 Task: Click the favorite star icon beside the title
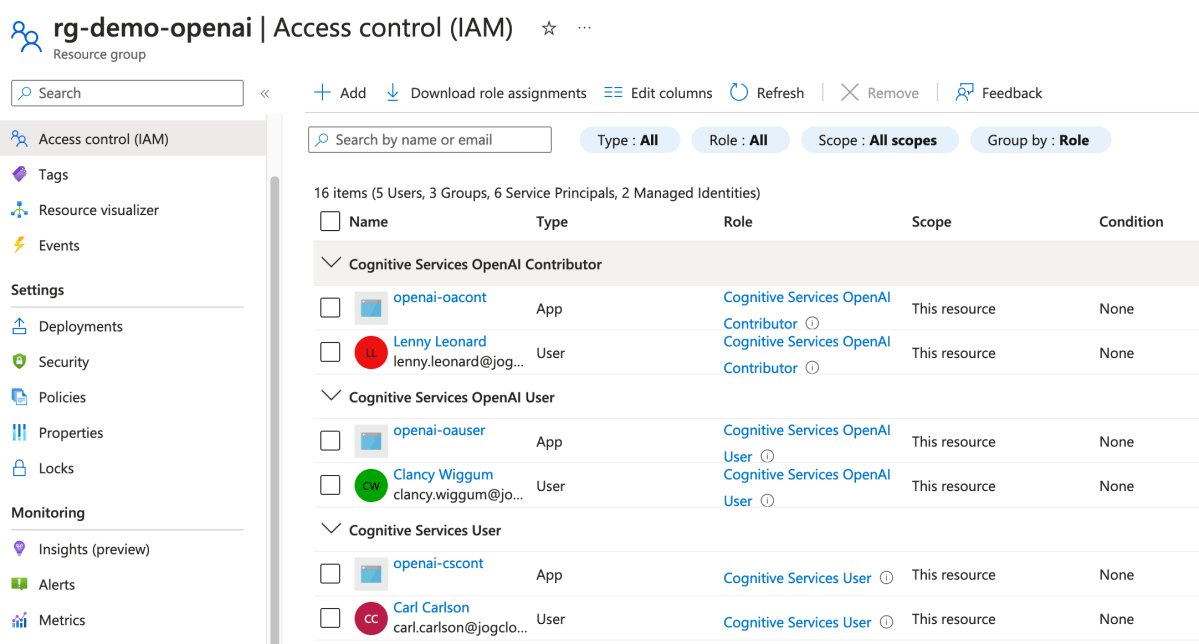(549, 29)
